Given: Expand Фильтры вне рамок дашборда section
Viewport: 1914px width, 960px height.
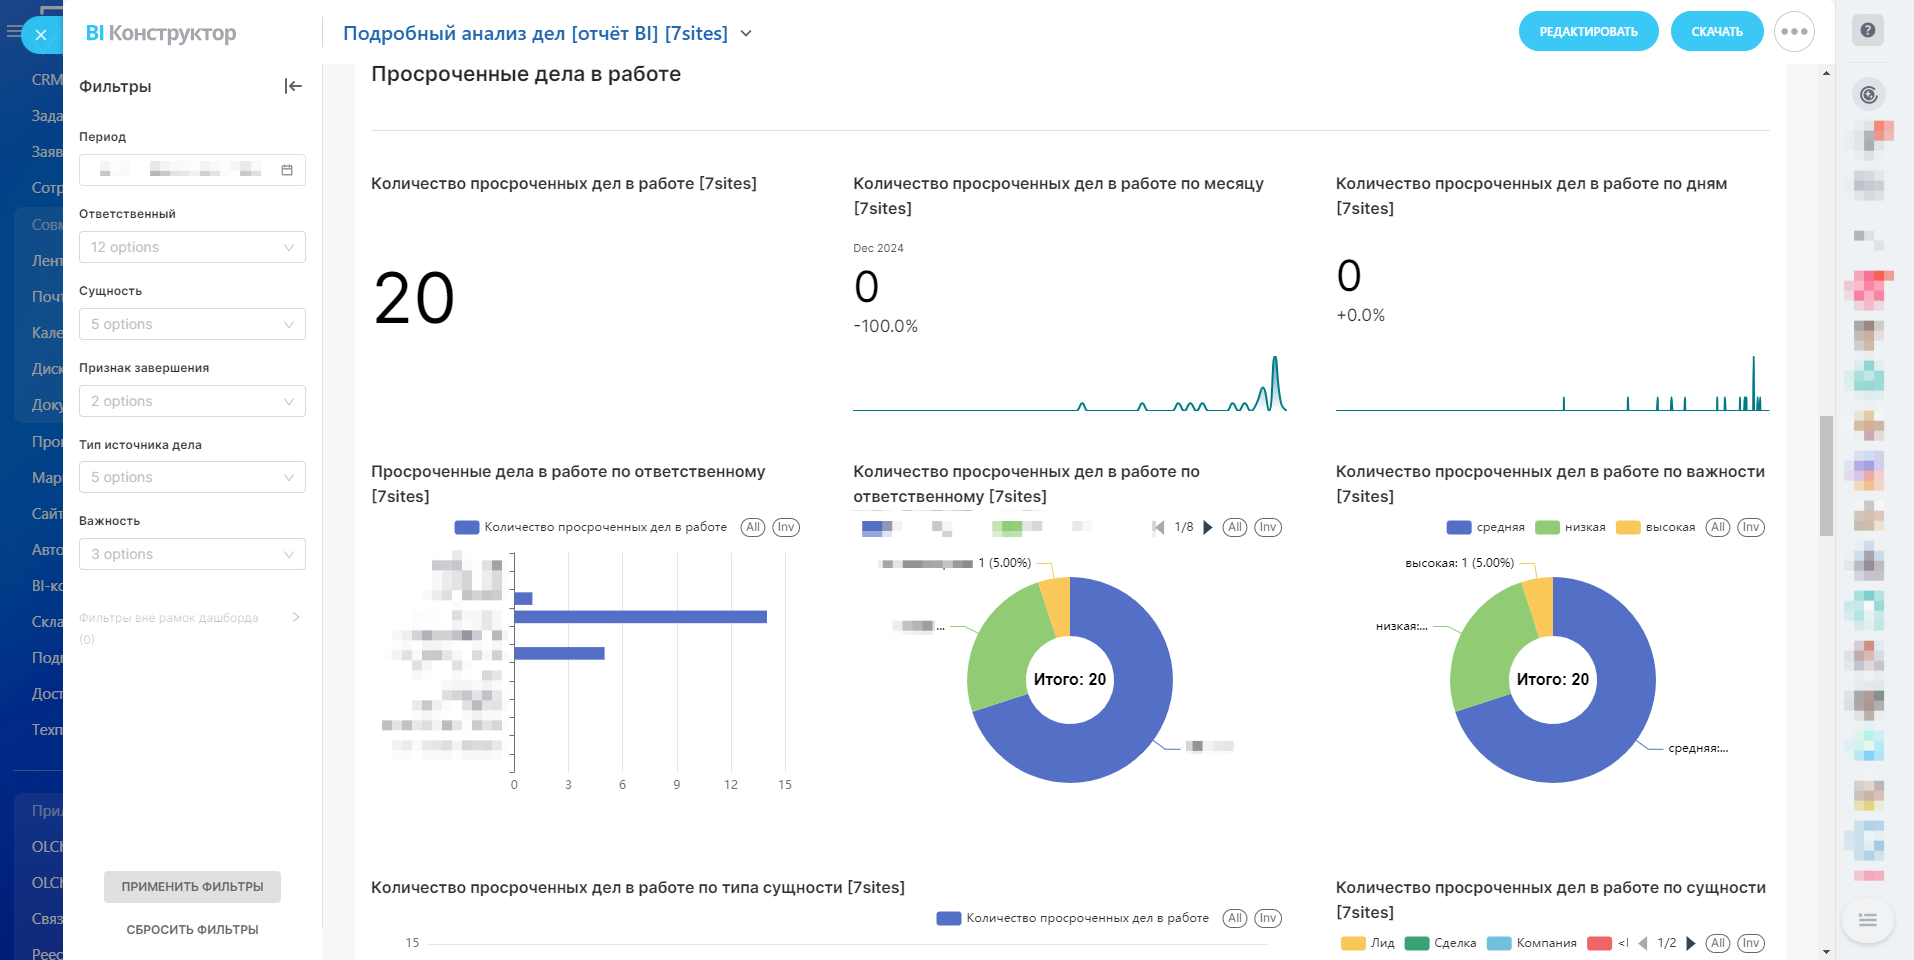Looking at the screenshot, I should click(x=295, y=617).
